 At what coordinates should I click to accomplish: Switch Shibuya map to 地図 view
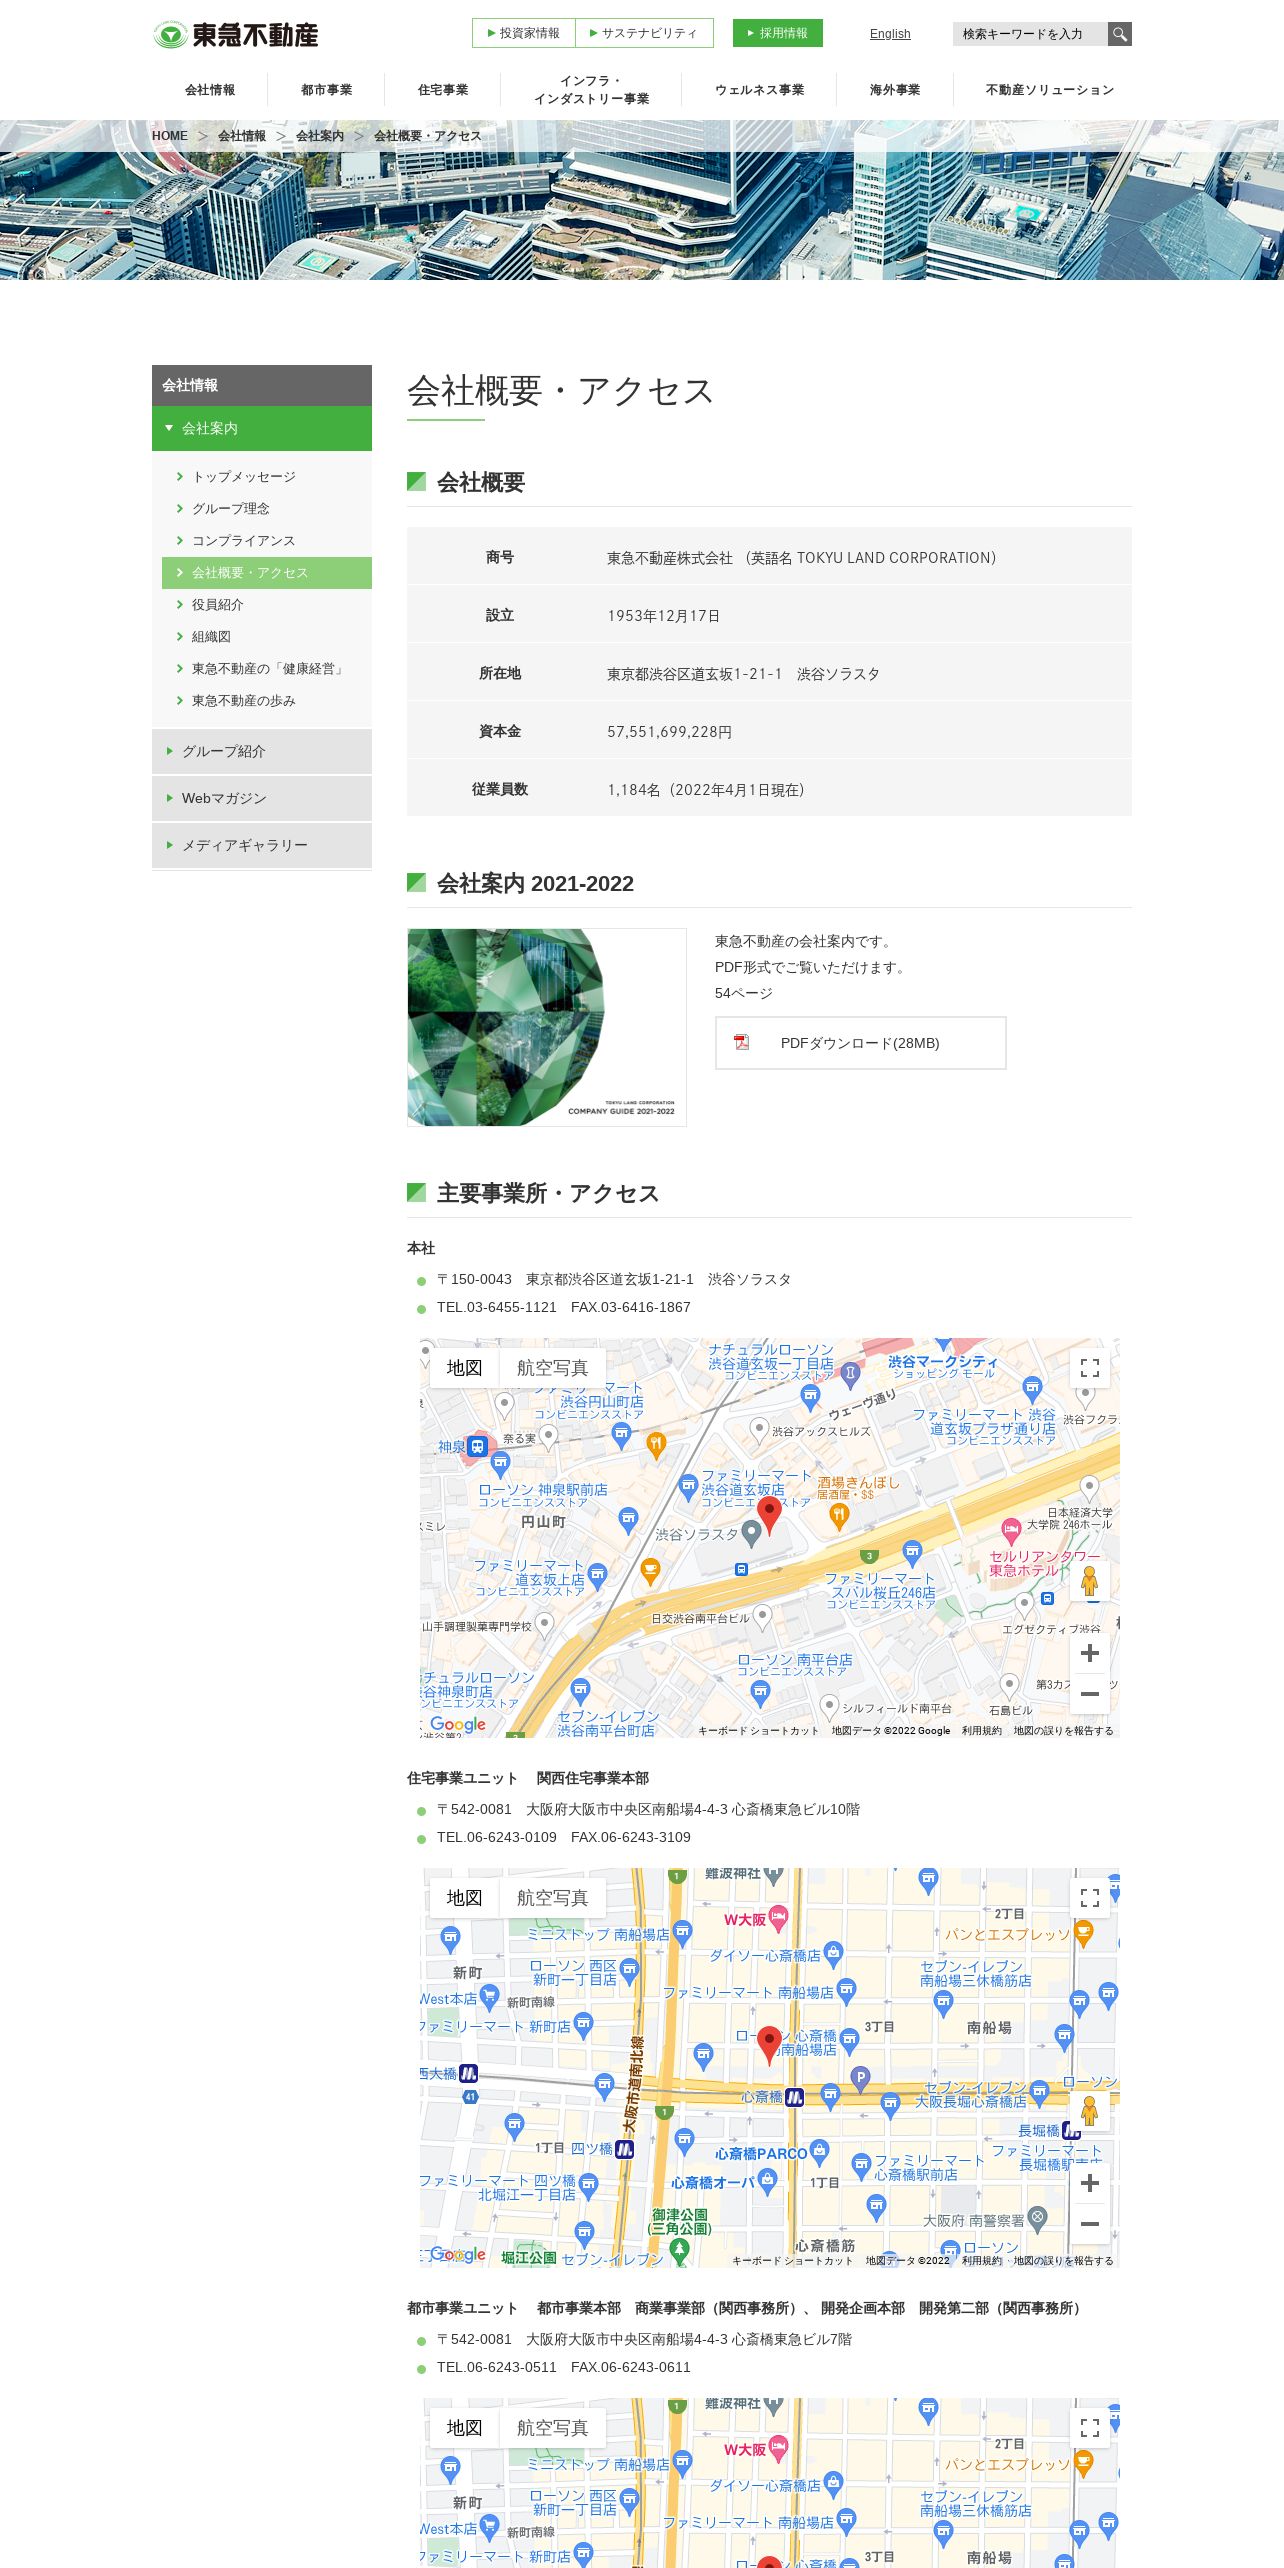pyautogui.click(x=464, y=1368)
